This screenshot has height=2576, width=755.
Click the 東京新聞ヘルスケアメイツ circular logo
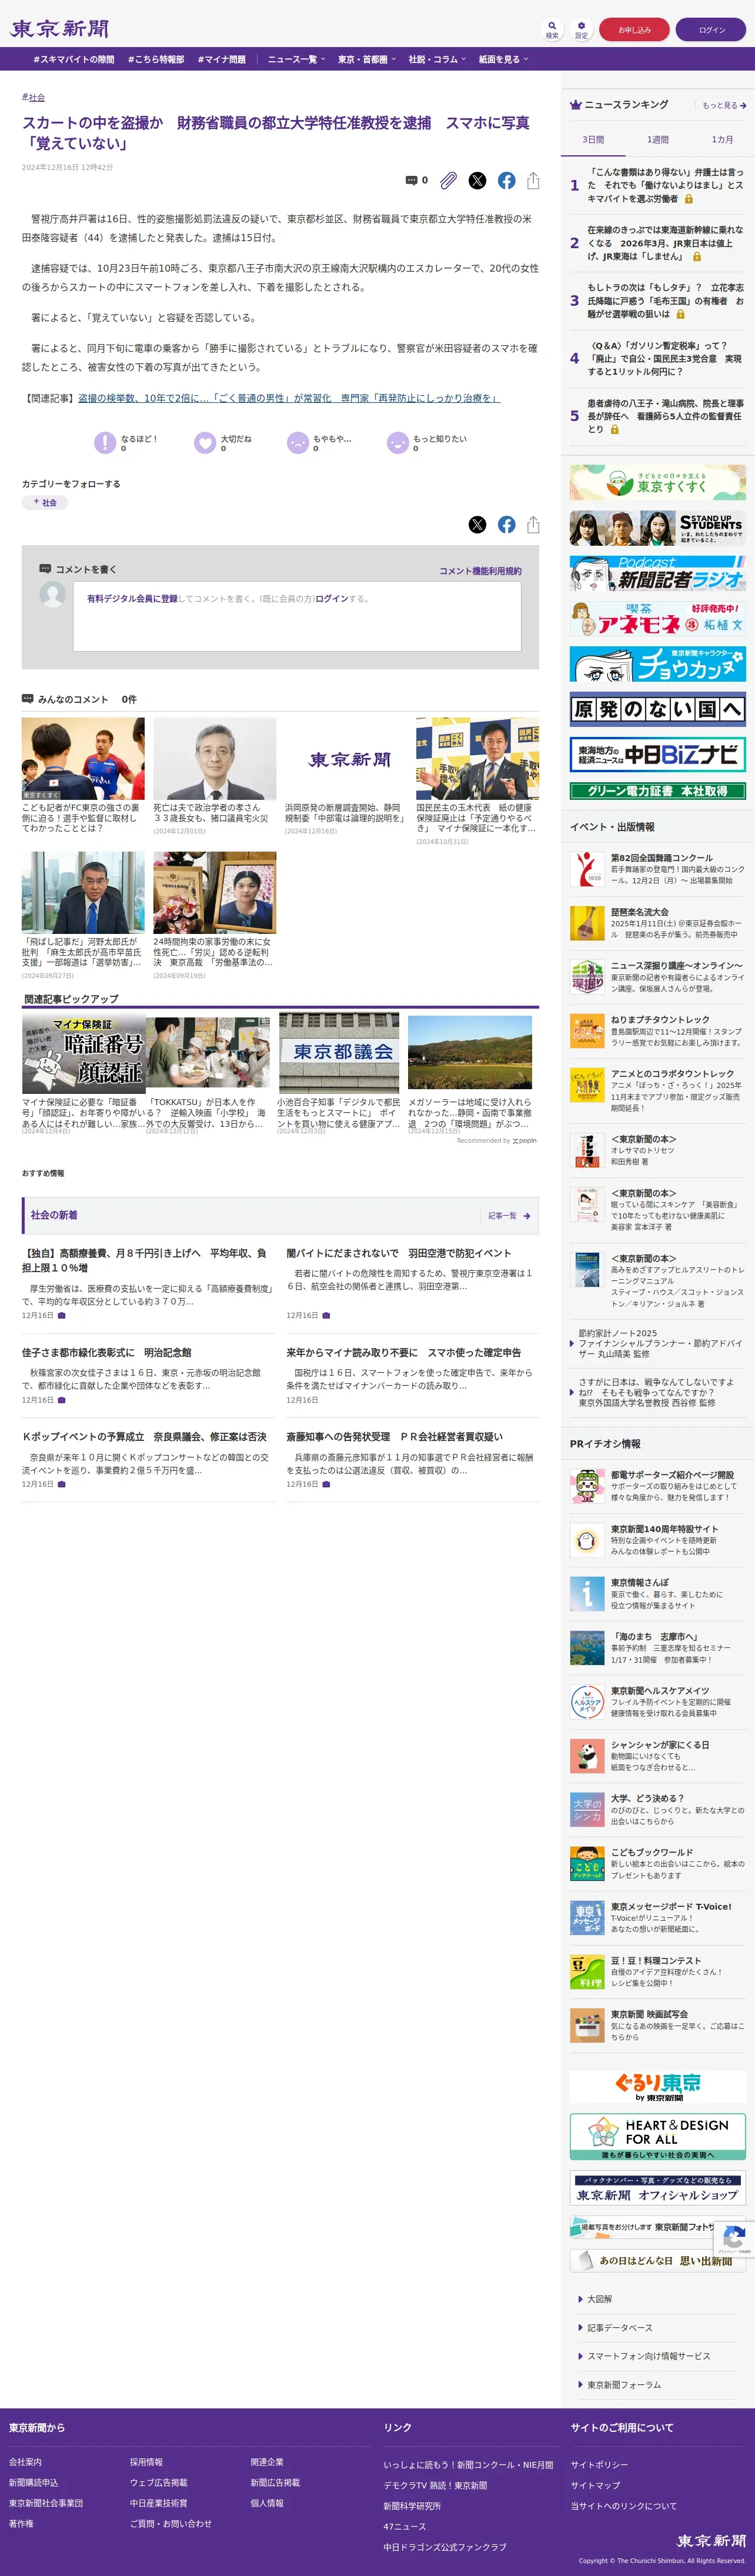point(587,1703)
